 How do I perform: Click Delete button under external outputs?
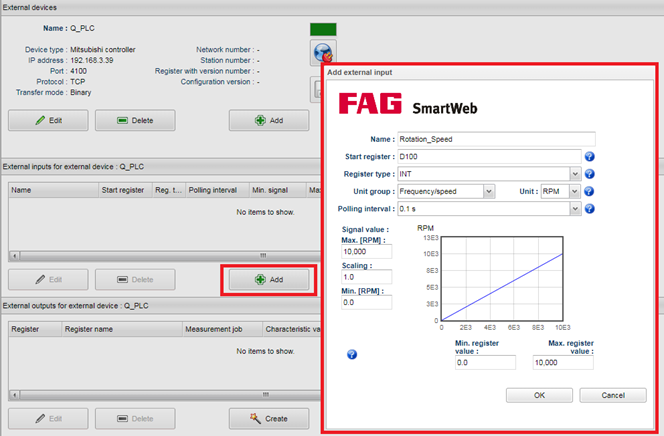coord(135,419)
